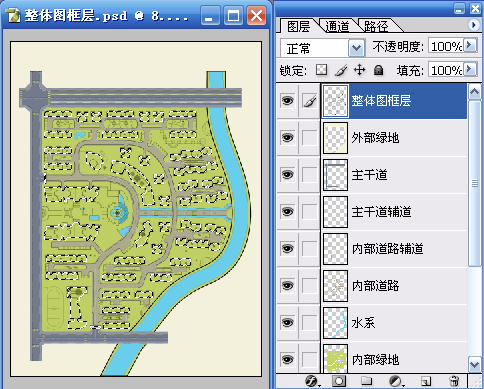Hide the 整体图框层 layer

(x=288, y=101)
